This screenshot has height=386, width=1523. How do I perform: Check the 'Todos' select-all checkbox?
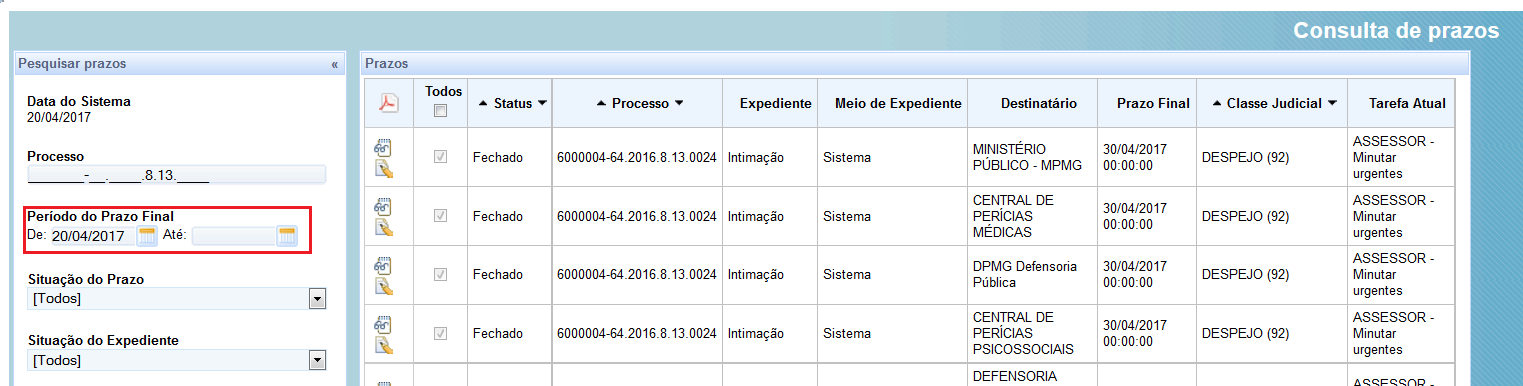click(x=440, y=111)
